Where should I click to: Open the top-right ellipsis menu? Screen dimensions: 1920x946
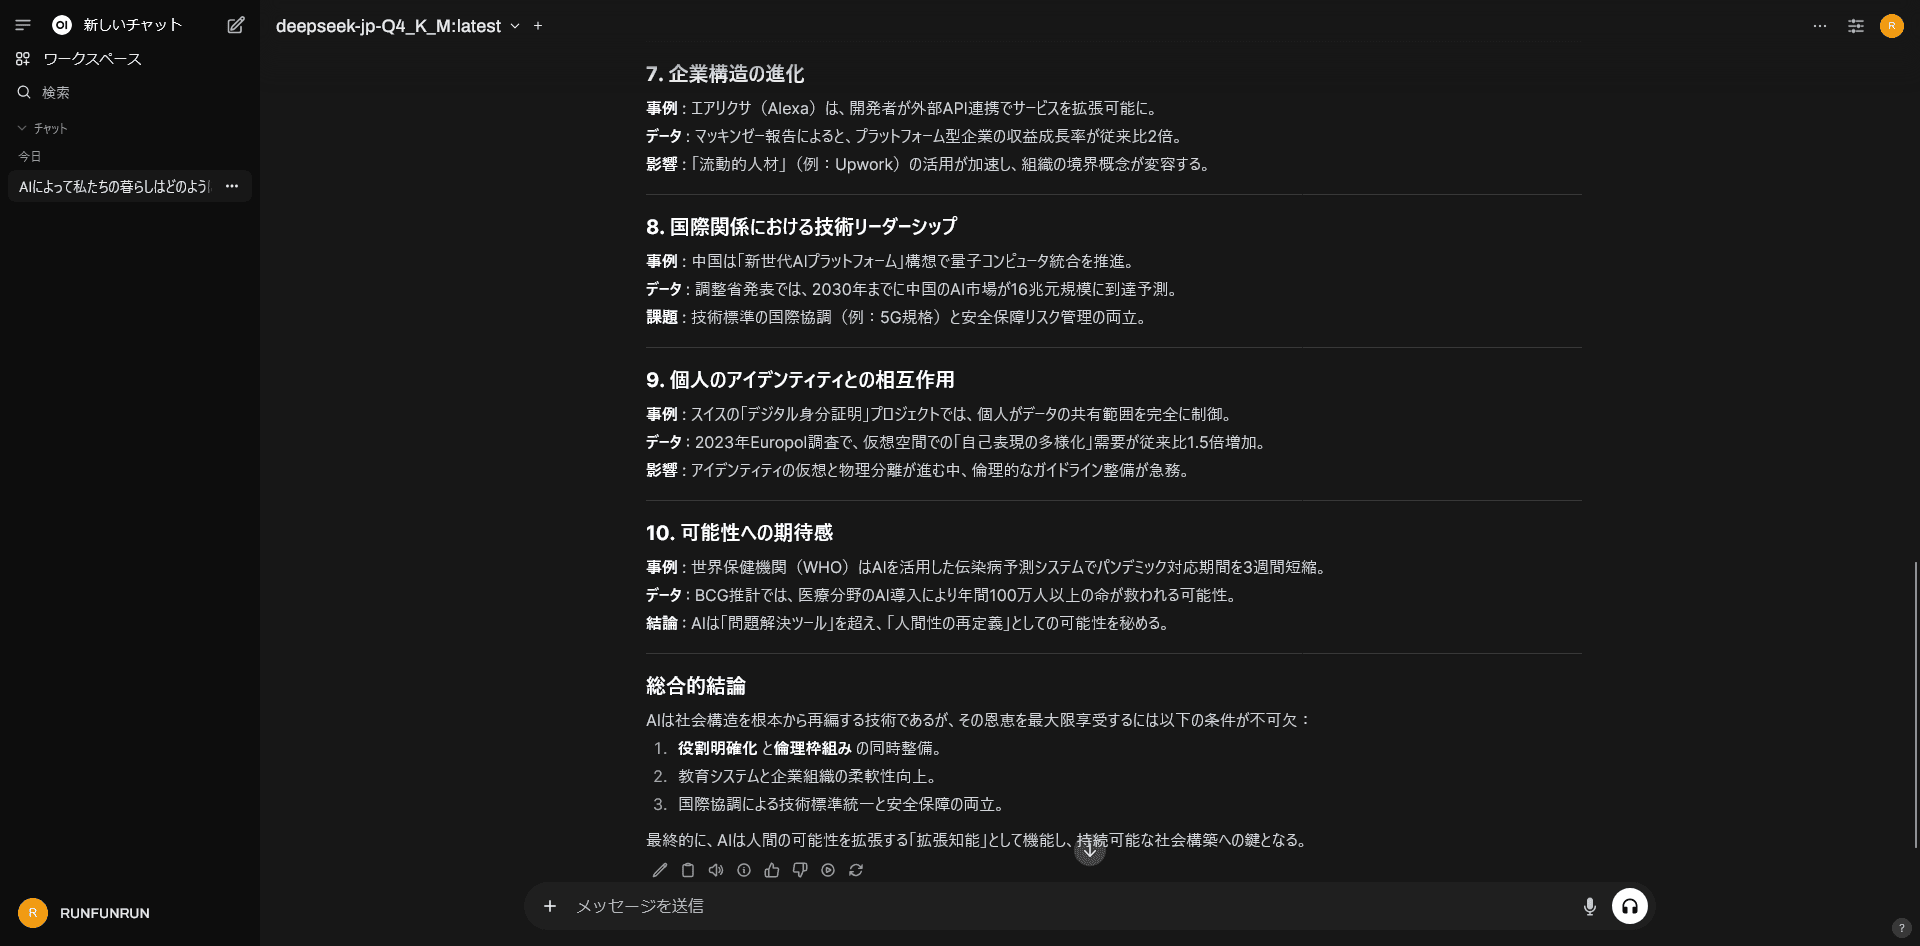pyautogui.click(x=1820, y=26)
